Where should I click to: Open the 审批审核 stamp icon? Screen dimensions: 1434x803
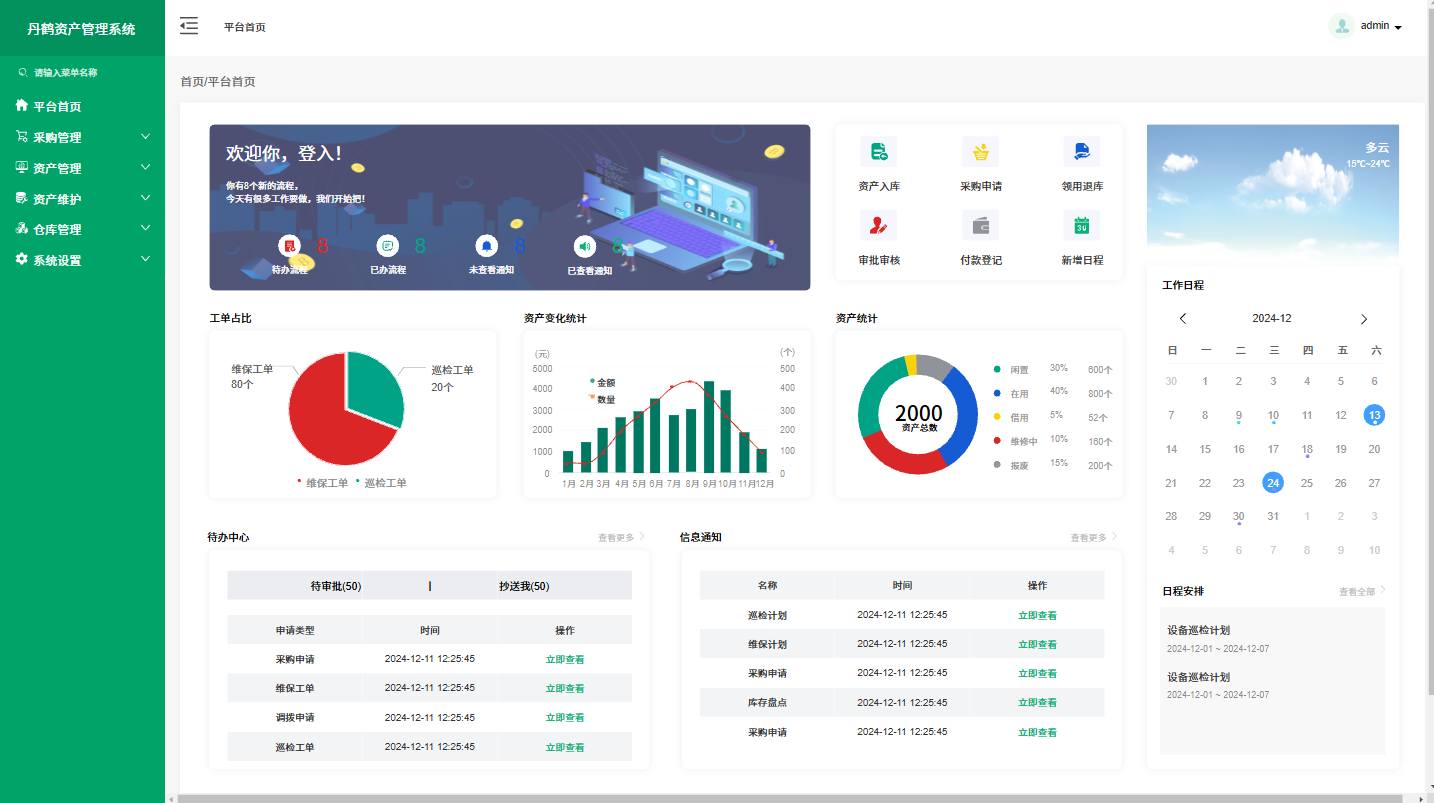coord(878,226)
